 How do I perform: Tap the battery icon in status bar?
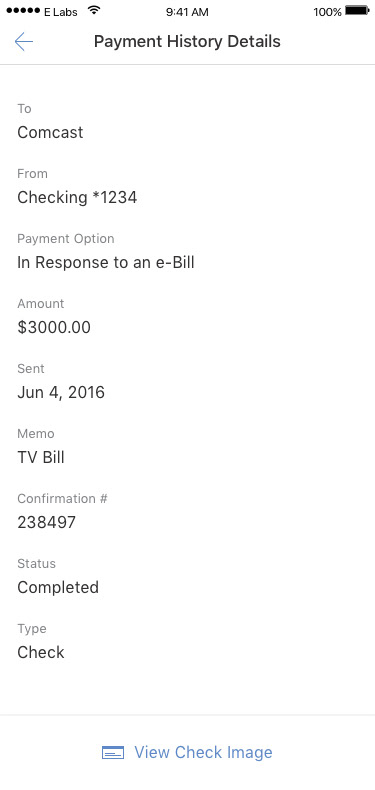tap(357, 11)
